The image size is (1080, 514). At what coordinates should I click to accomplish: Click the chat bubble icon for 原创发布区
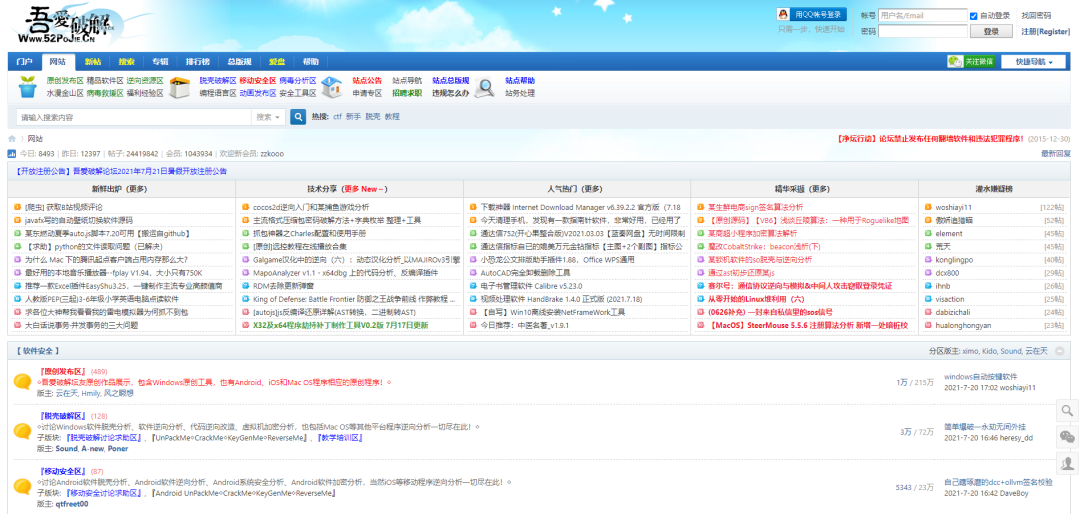tap(22, 381)
